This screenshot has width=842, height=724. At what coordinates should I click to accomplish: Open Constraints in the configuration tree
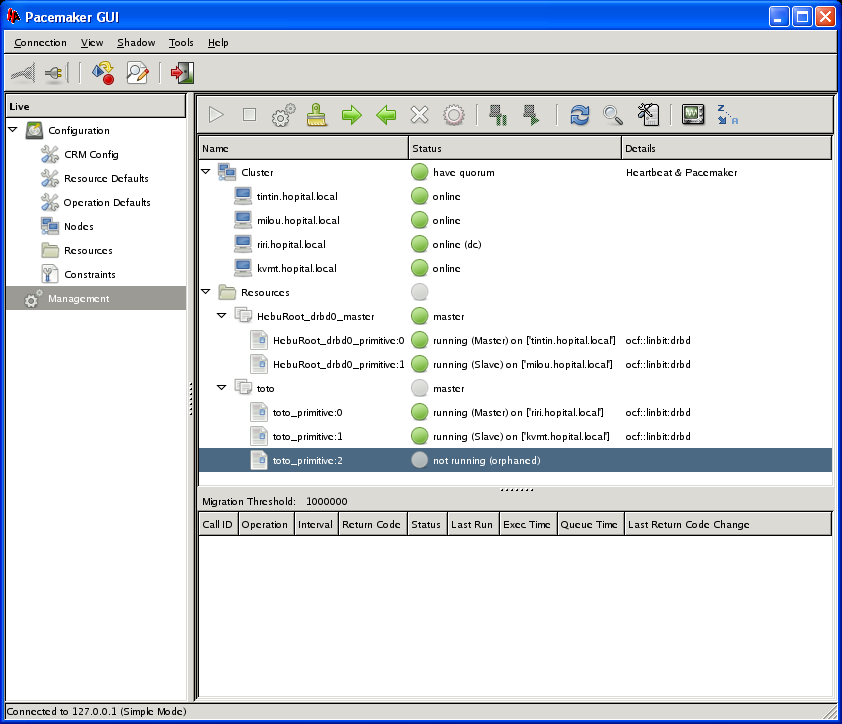click(89, 274)
